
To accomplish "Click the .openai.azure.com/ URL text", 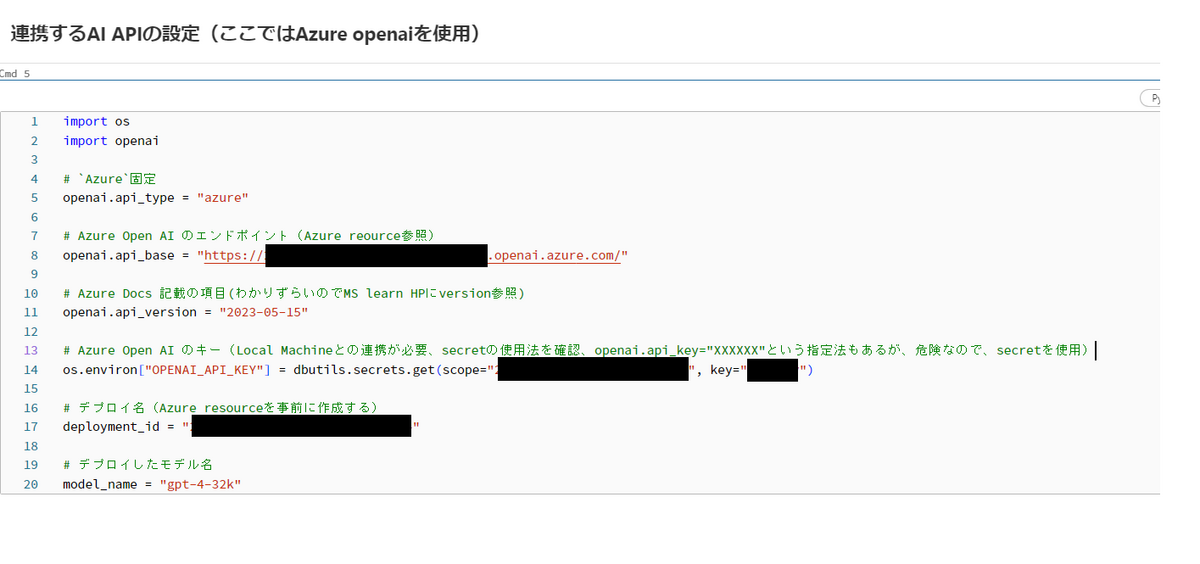I will click(553, 255).
